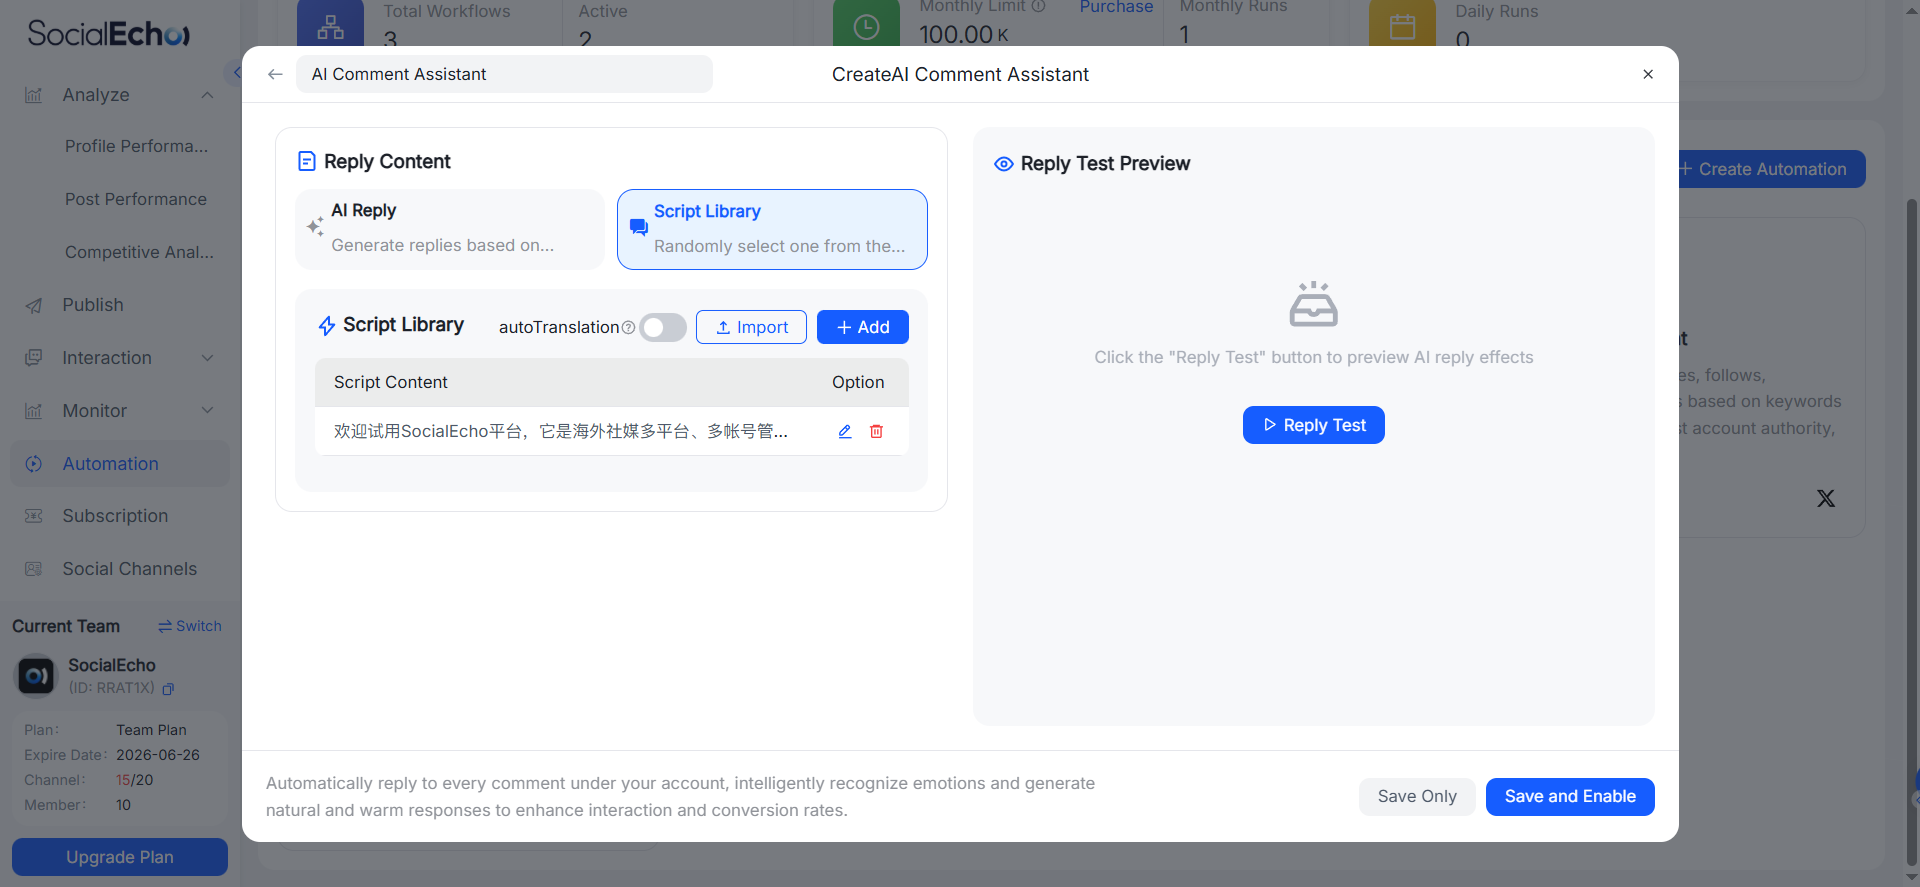This screenshot has width=1920, height=887.
Task: Open Profile Performance in sidebar
Action: click(137, 146)
